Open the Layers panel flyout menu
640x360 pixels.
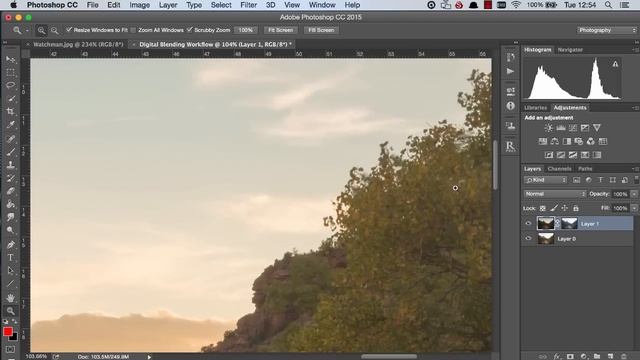[x=635, y=169]
